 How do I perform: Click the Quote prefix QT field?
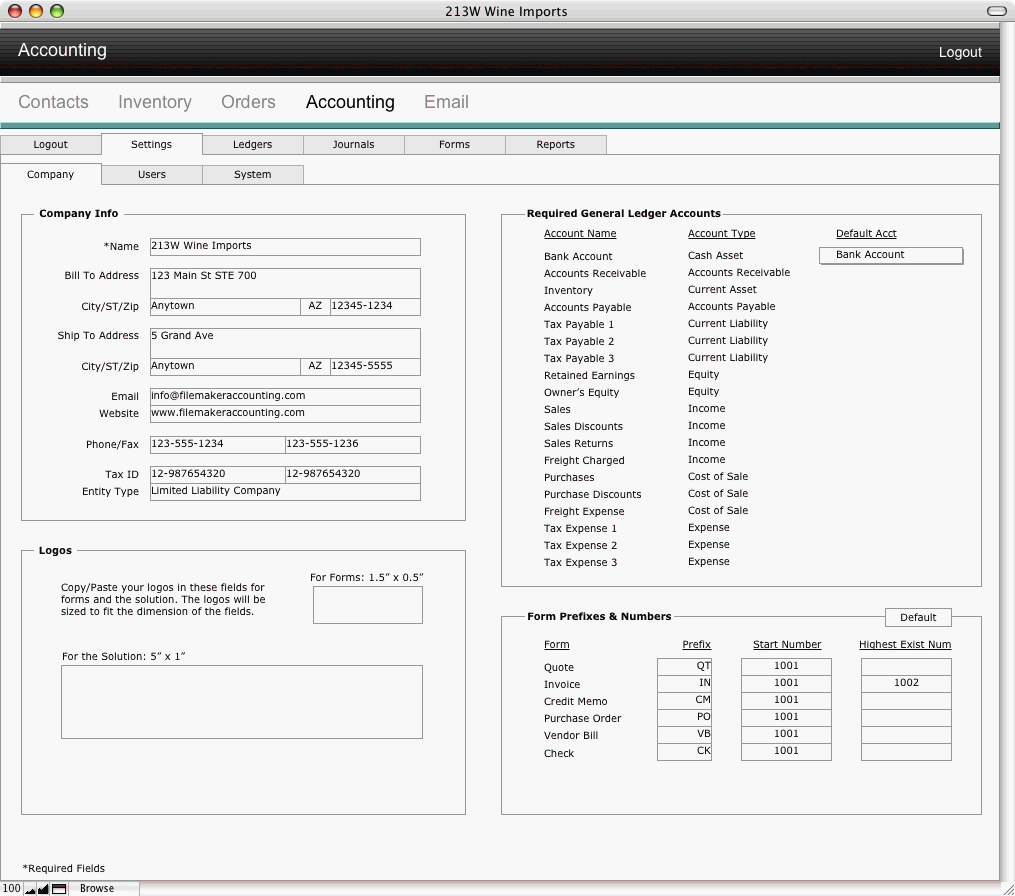coord(684,666)
